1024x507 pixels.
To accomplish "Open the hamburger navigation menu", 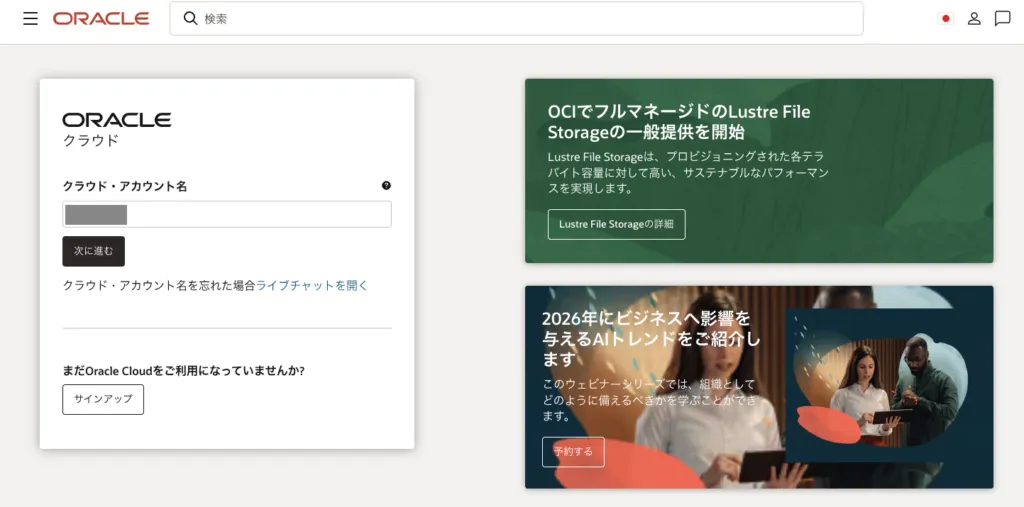I will [30, 18].
